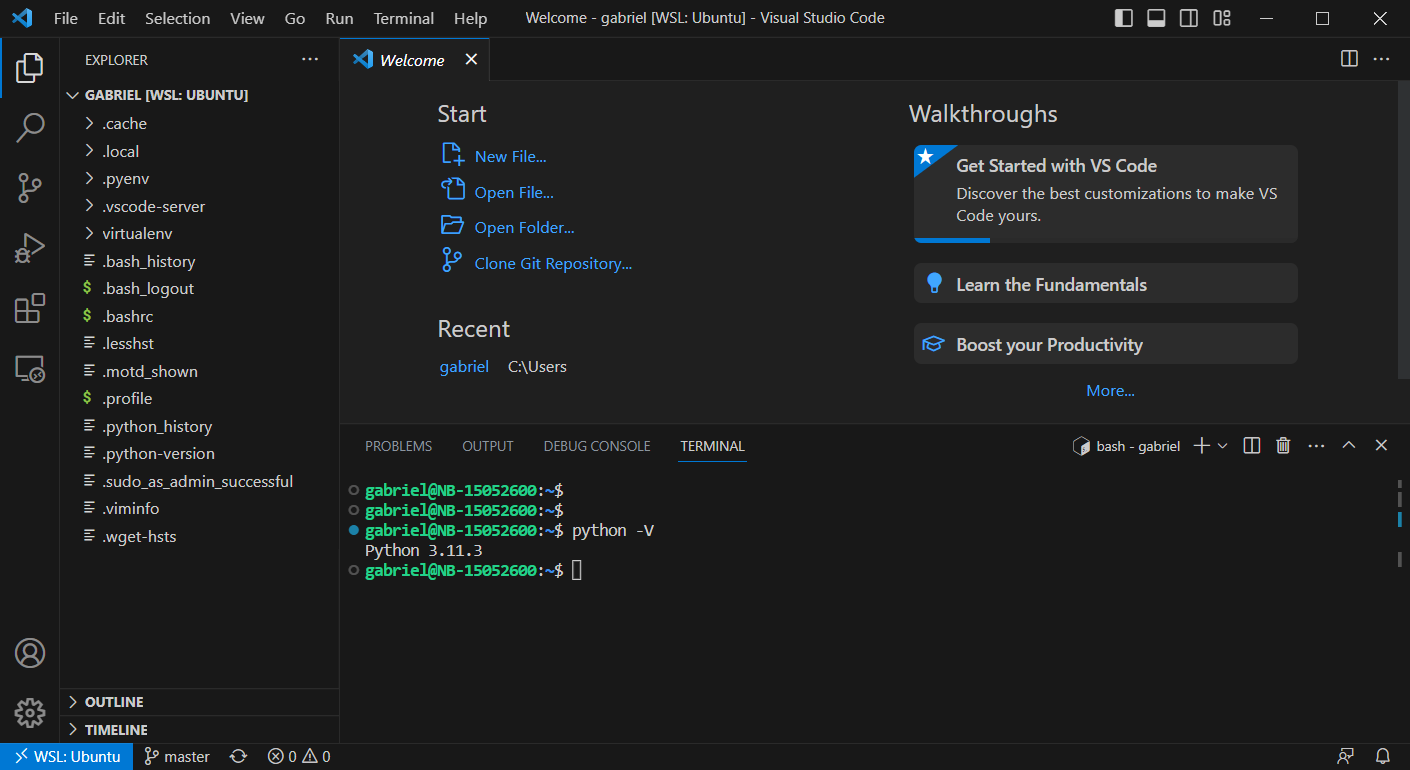This screenshot has height=770, width=1410.
Task: Open the Run and Debug view
Action: 31,248
